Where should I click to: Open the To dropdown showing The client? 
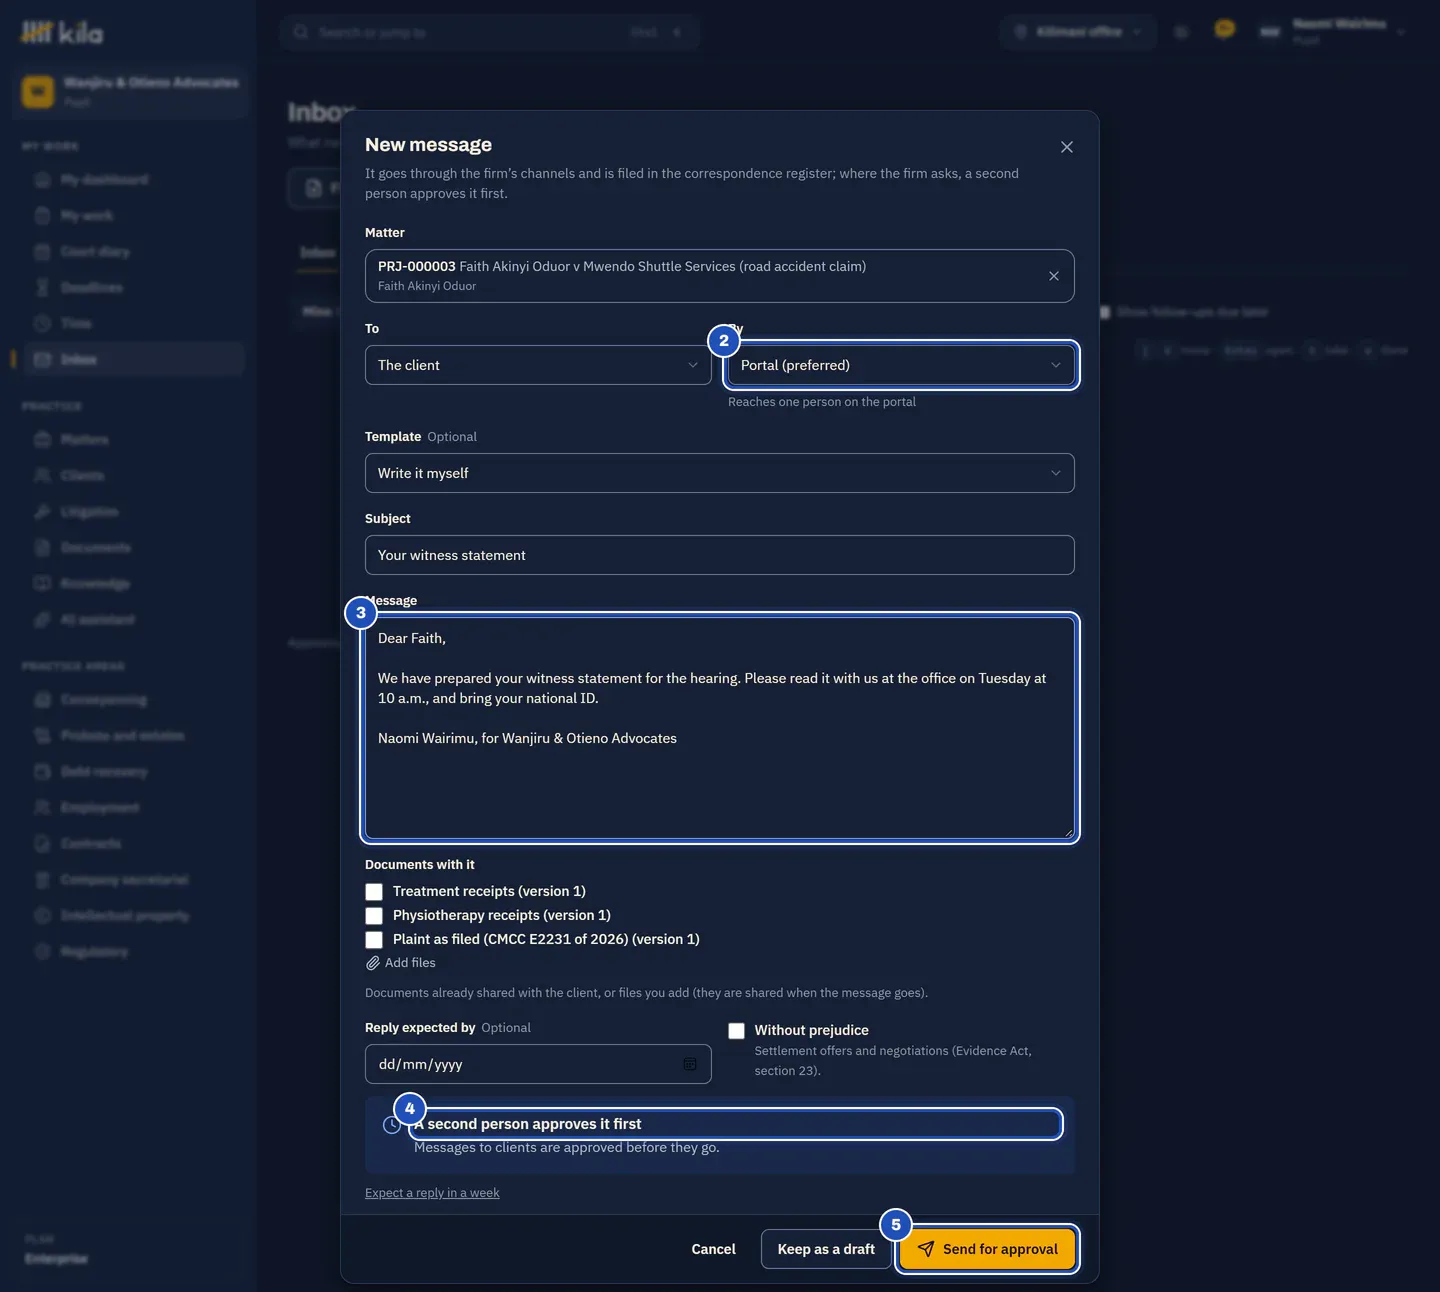click(538, 365)
